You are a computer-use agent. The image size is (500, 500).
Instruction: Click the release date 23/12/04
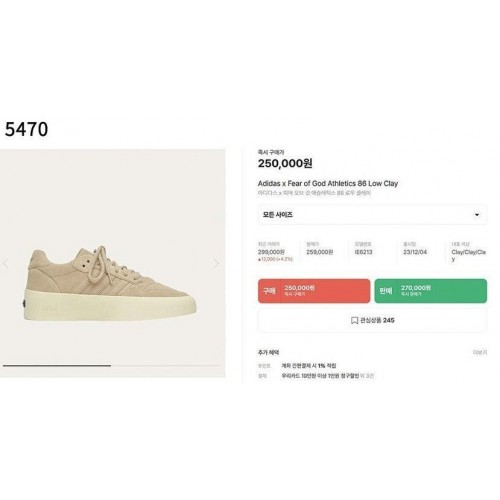coord(415,252)
